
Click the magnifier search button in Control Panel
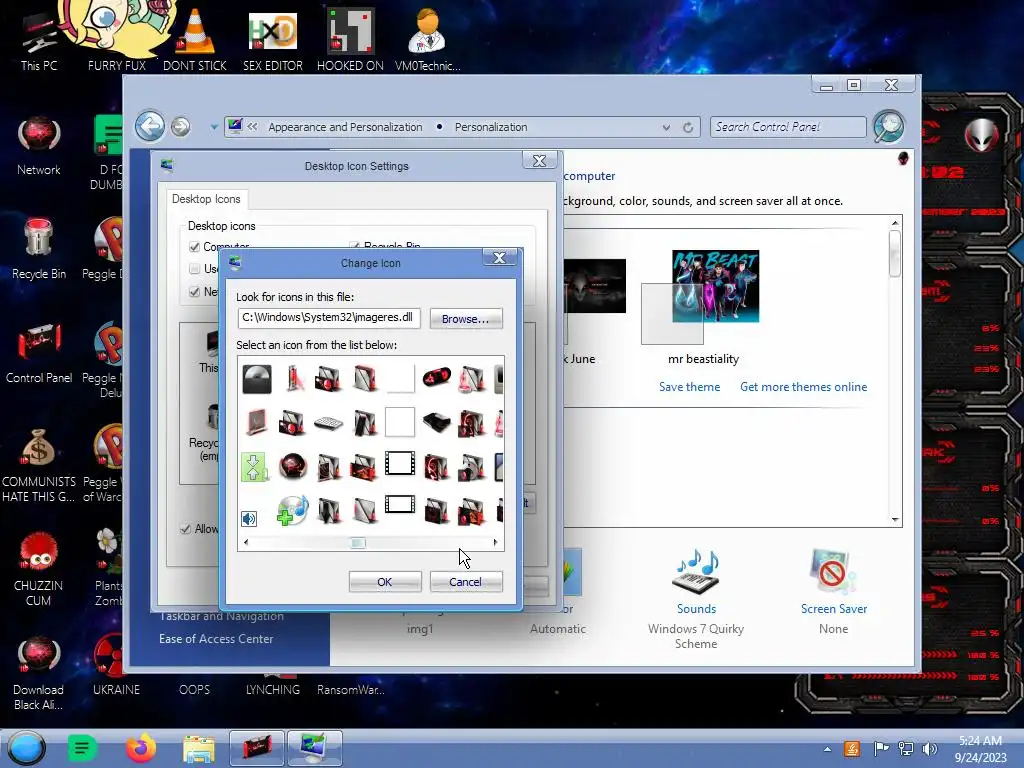coord(889,127)
